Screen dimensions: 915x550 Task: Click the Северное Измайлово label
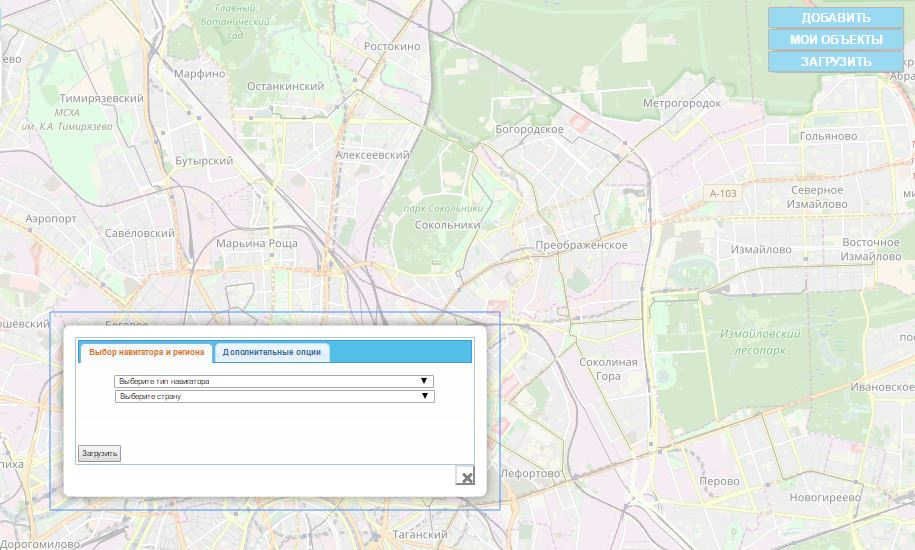click(817, 197)
